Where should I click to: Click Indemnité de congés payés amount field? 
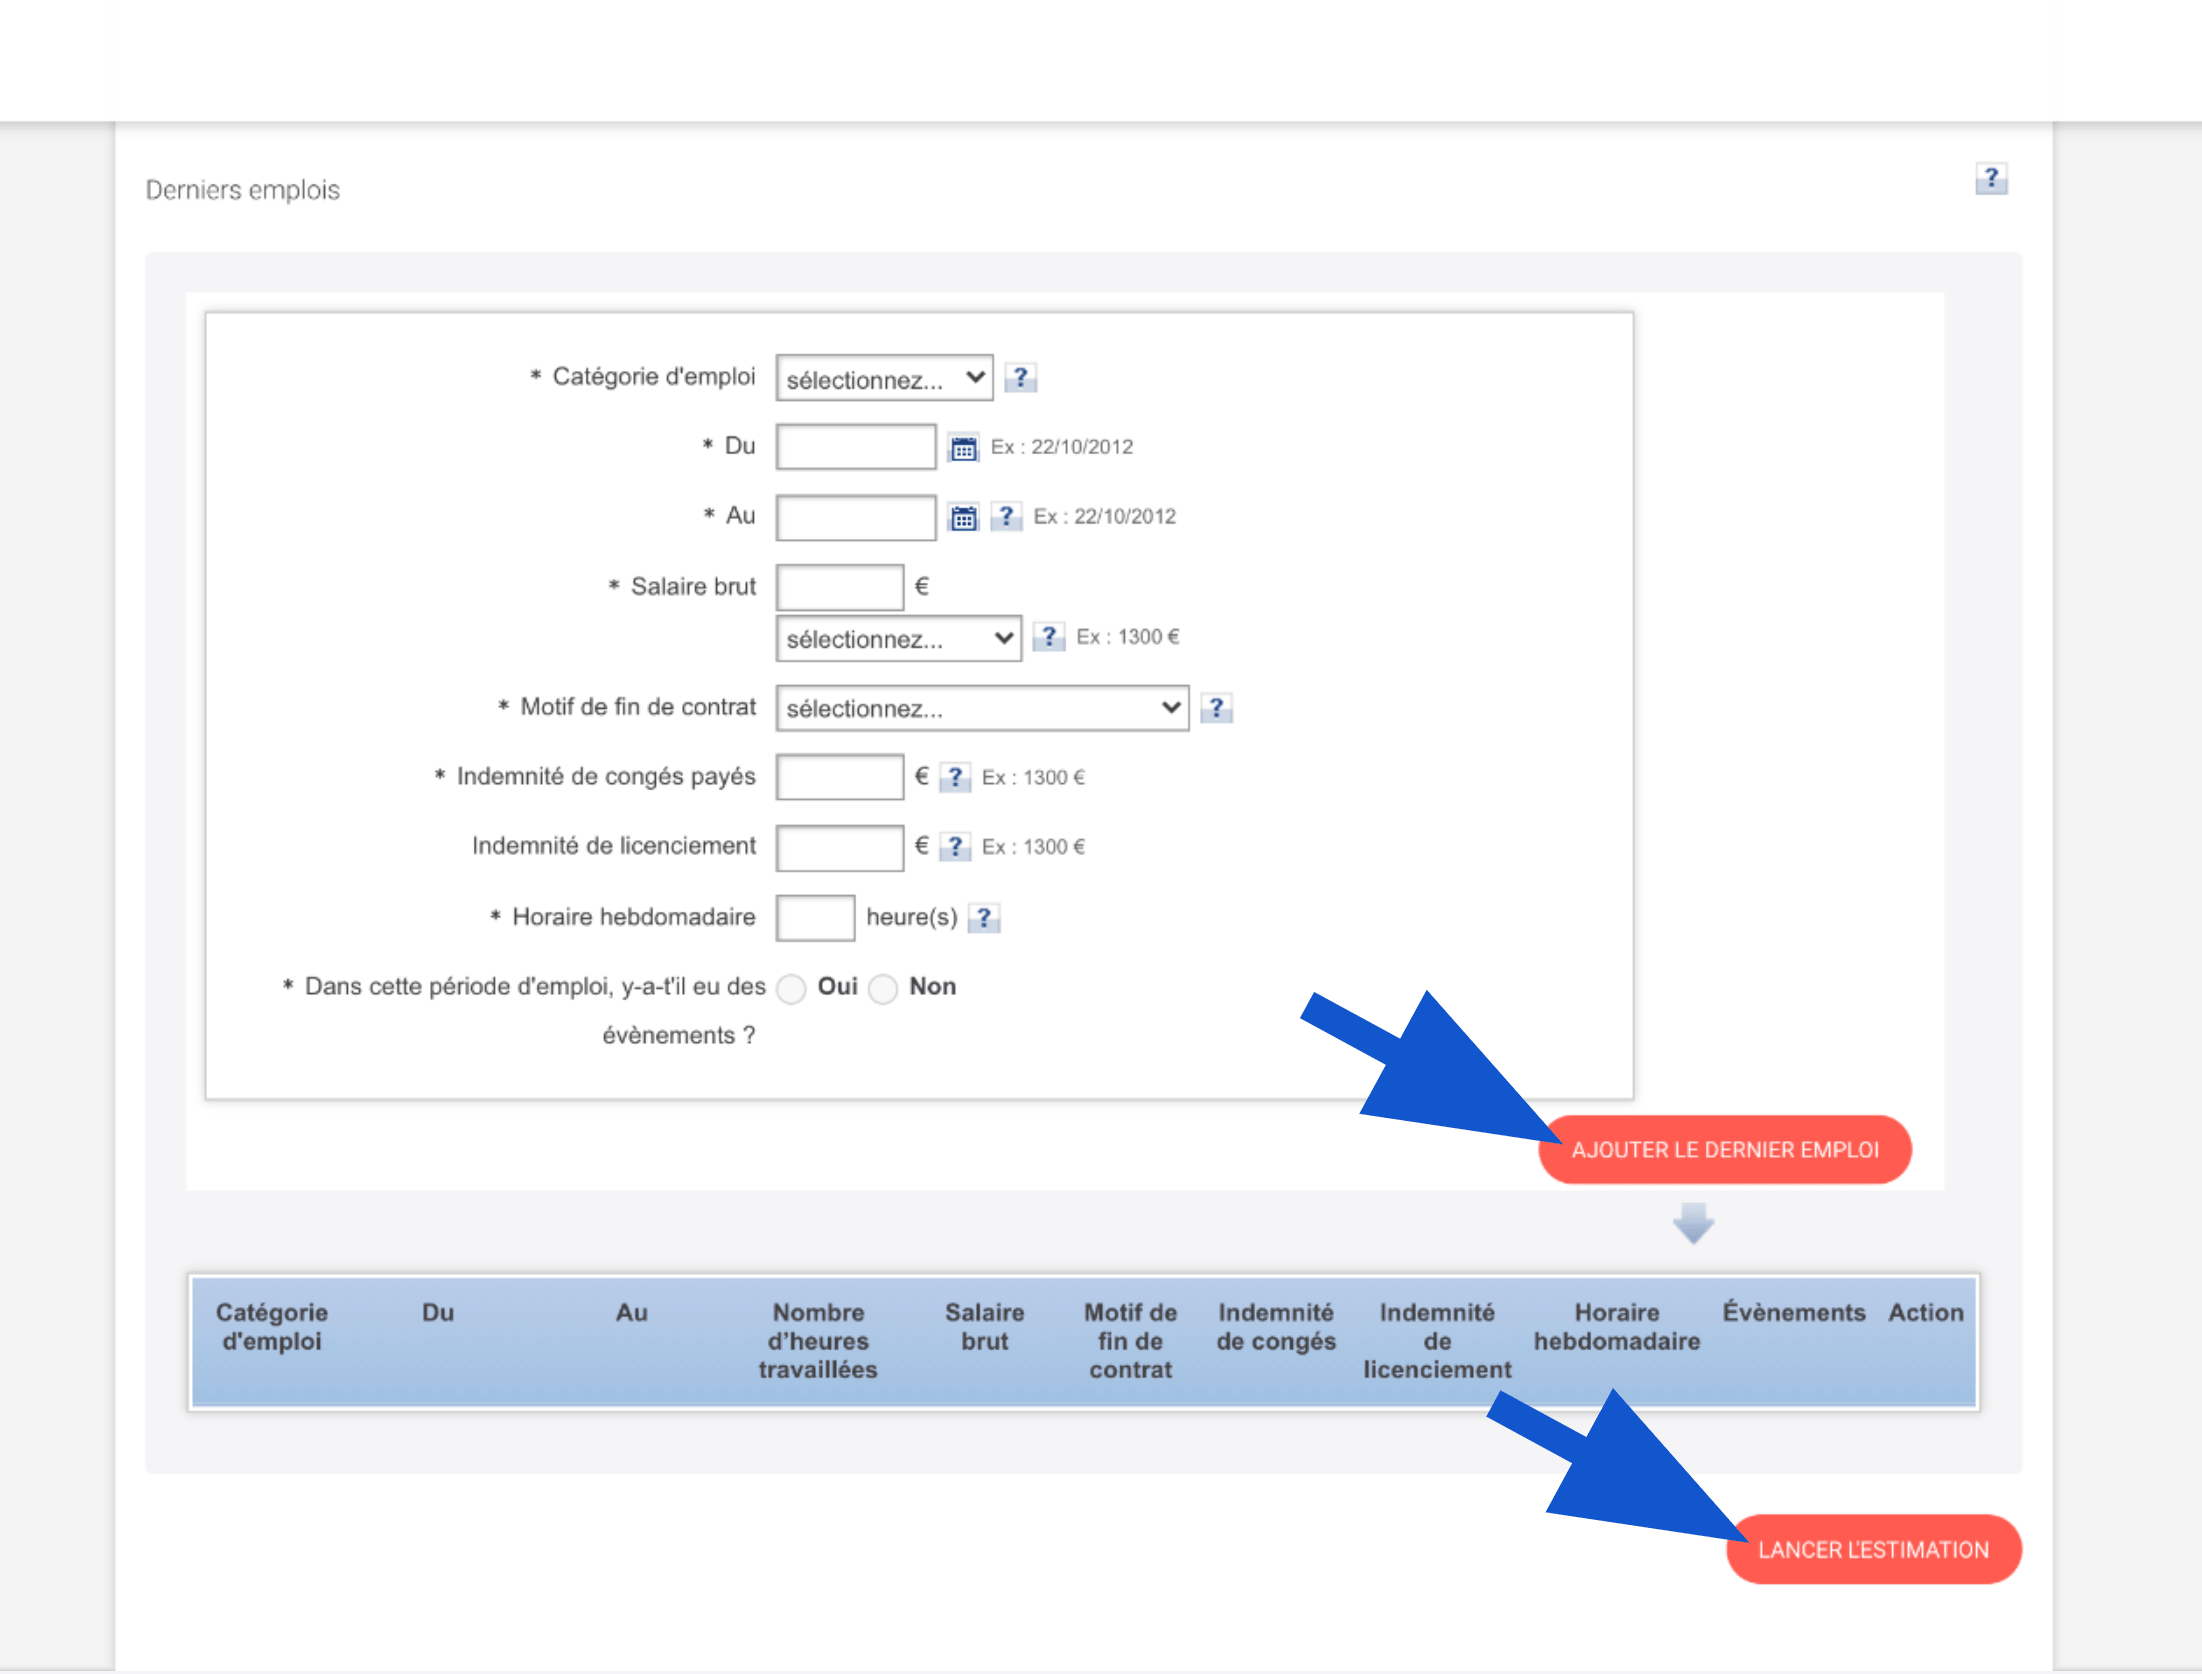(840, 777)
